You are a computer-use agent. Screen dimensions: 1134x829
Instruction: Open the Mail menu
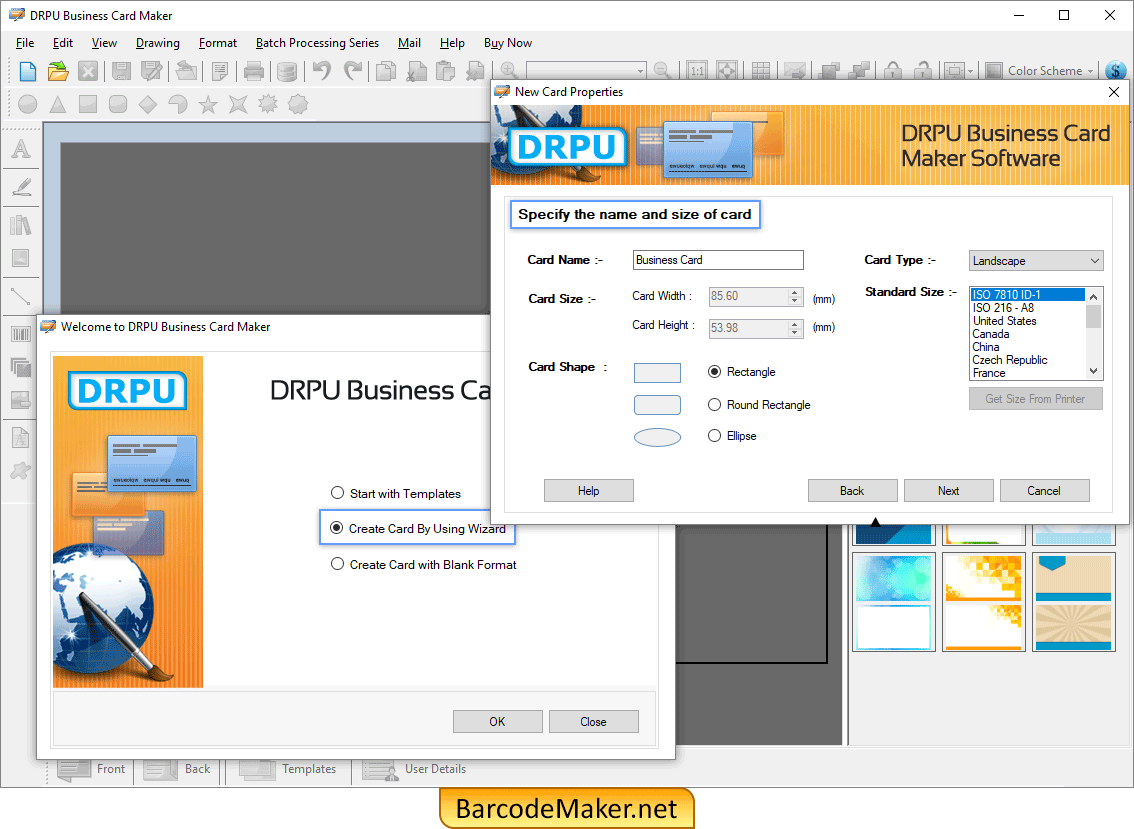click(409, 43)
